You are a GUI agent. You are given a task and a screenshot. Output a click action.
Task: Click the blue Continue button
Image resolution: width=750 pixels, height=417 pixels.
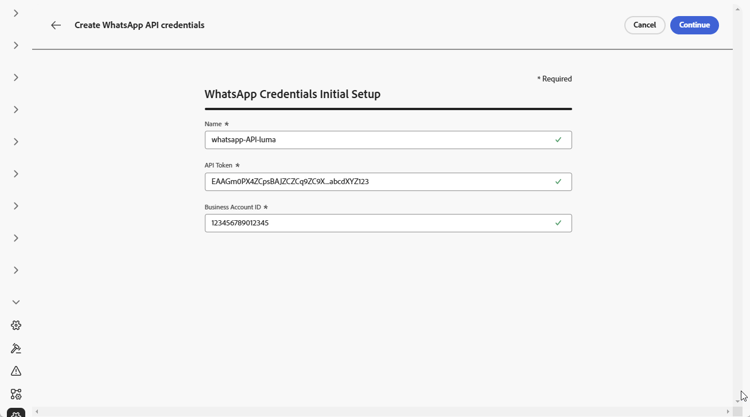(x=694, y=25)
